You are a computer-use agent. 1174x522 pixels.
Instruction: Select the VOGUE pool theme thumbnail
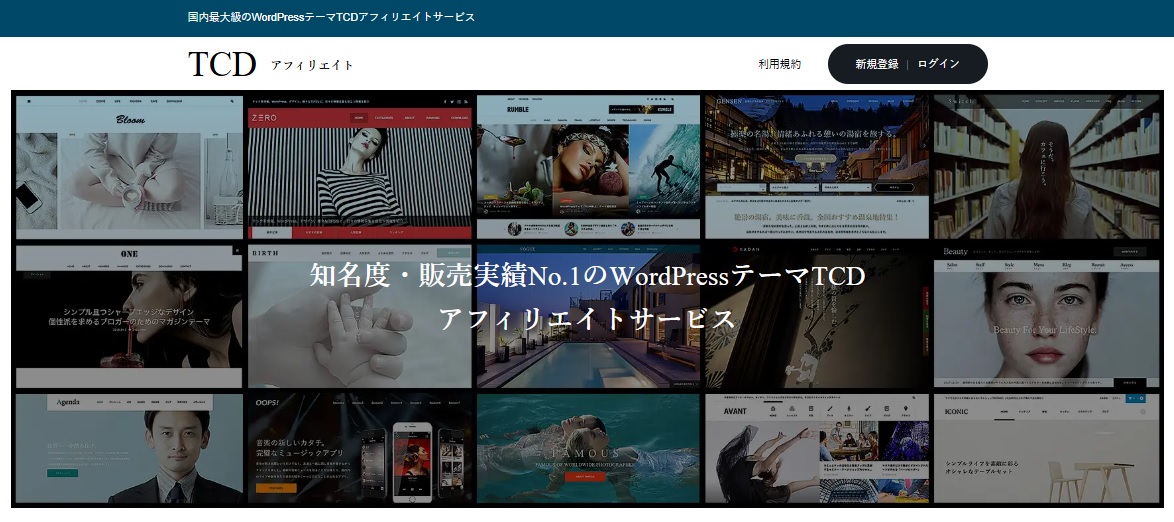pos(588,316)
